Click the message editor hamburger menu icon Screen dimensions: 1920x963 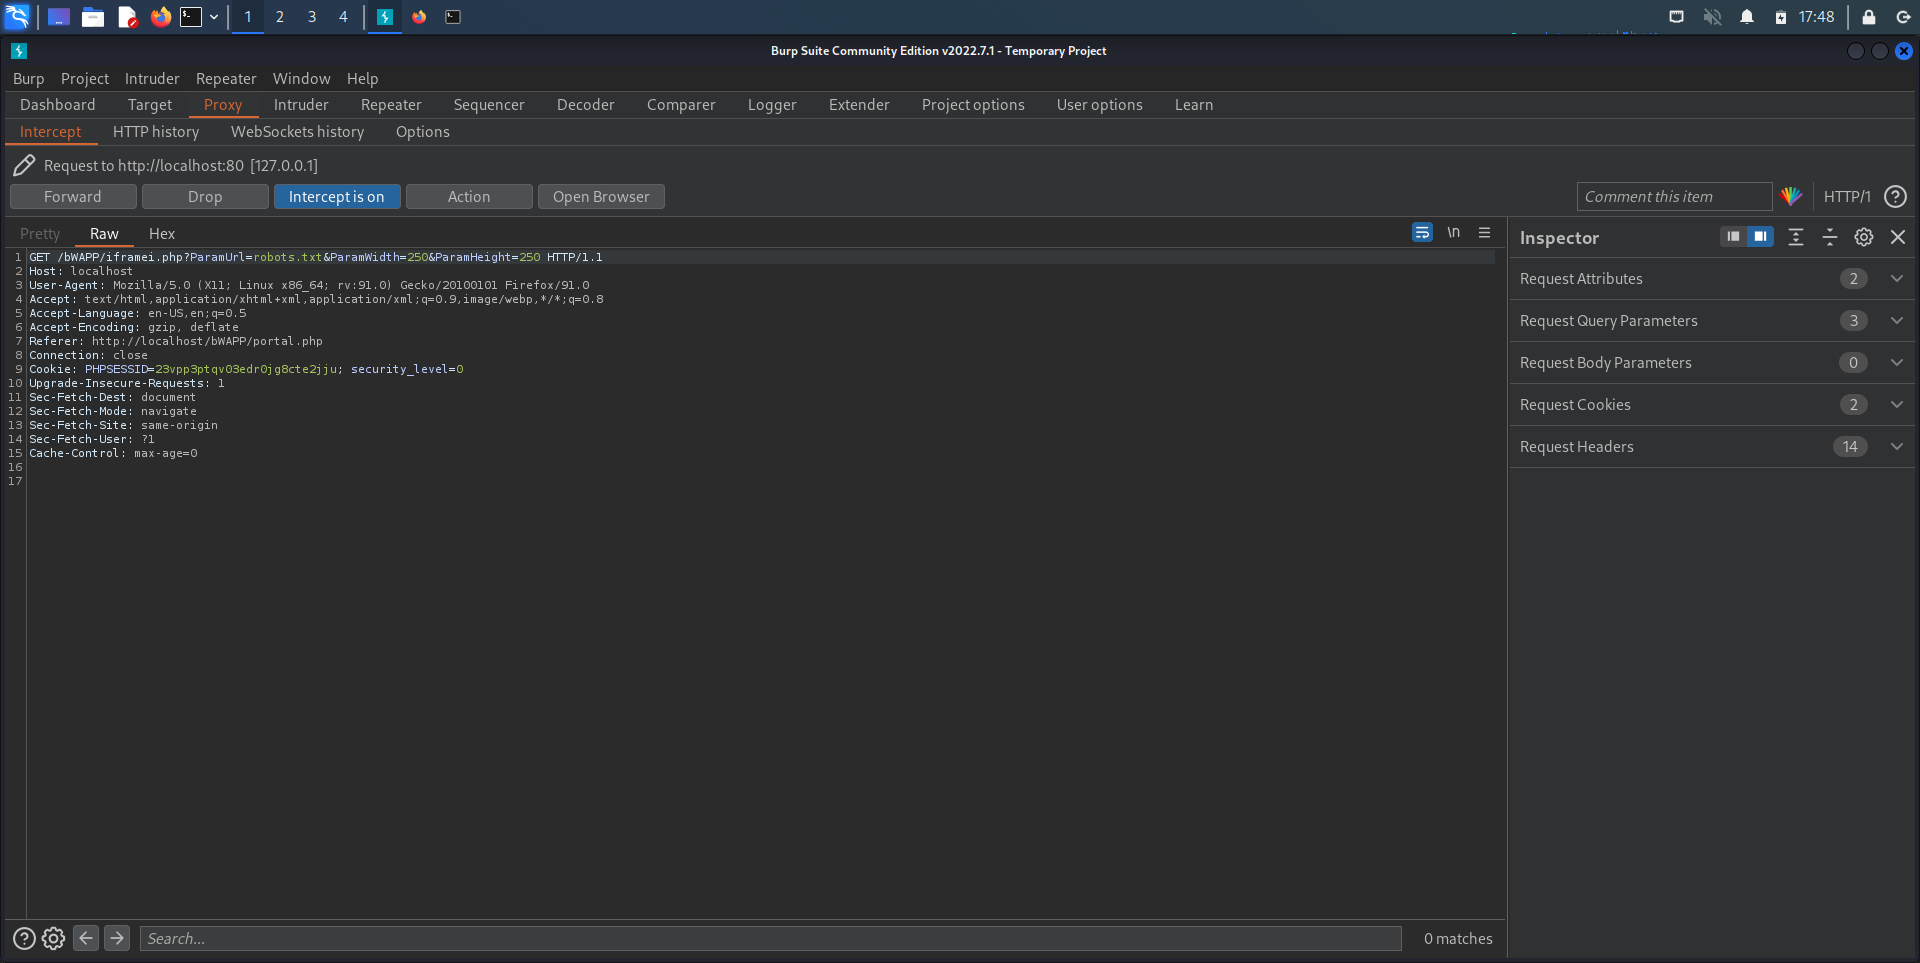(x=1484, y=233)
